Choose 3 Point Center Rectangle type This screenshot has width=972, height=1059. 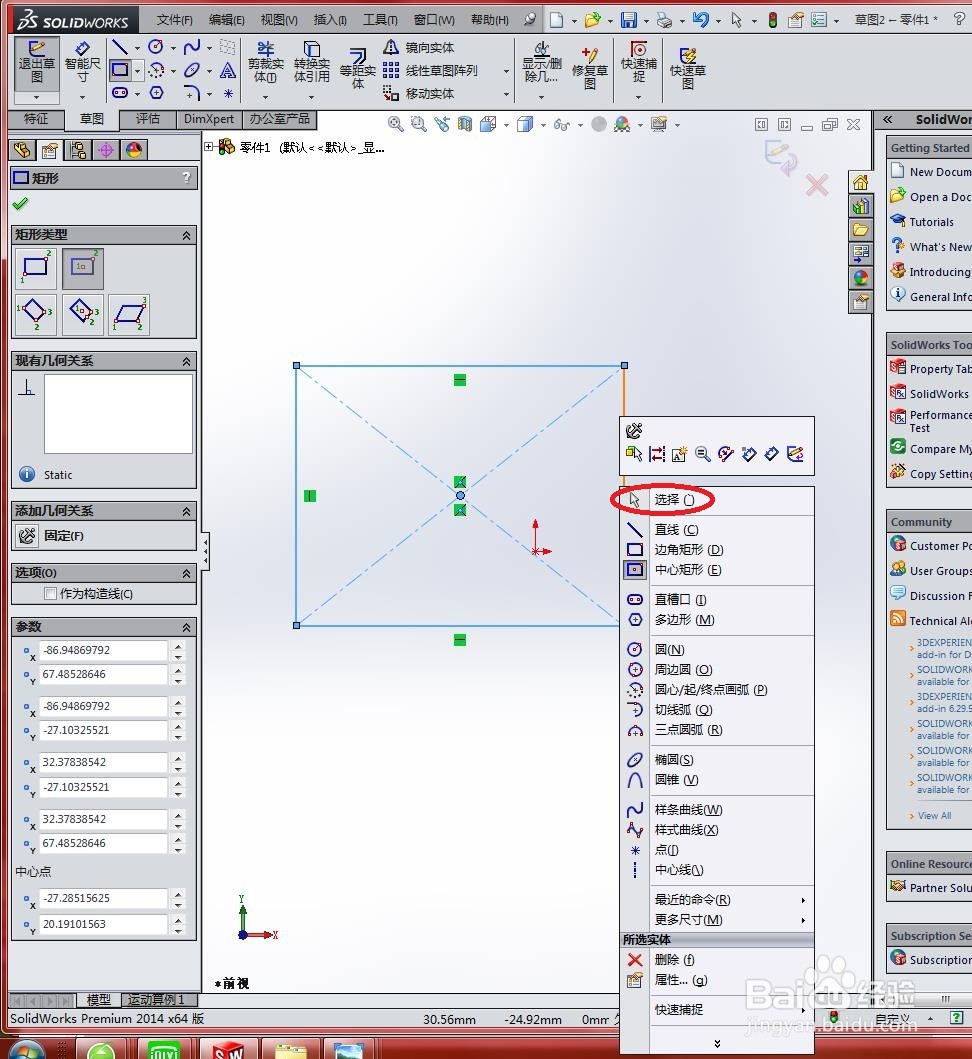82,314
